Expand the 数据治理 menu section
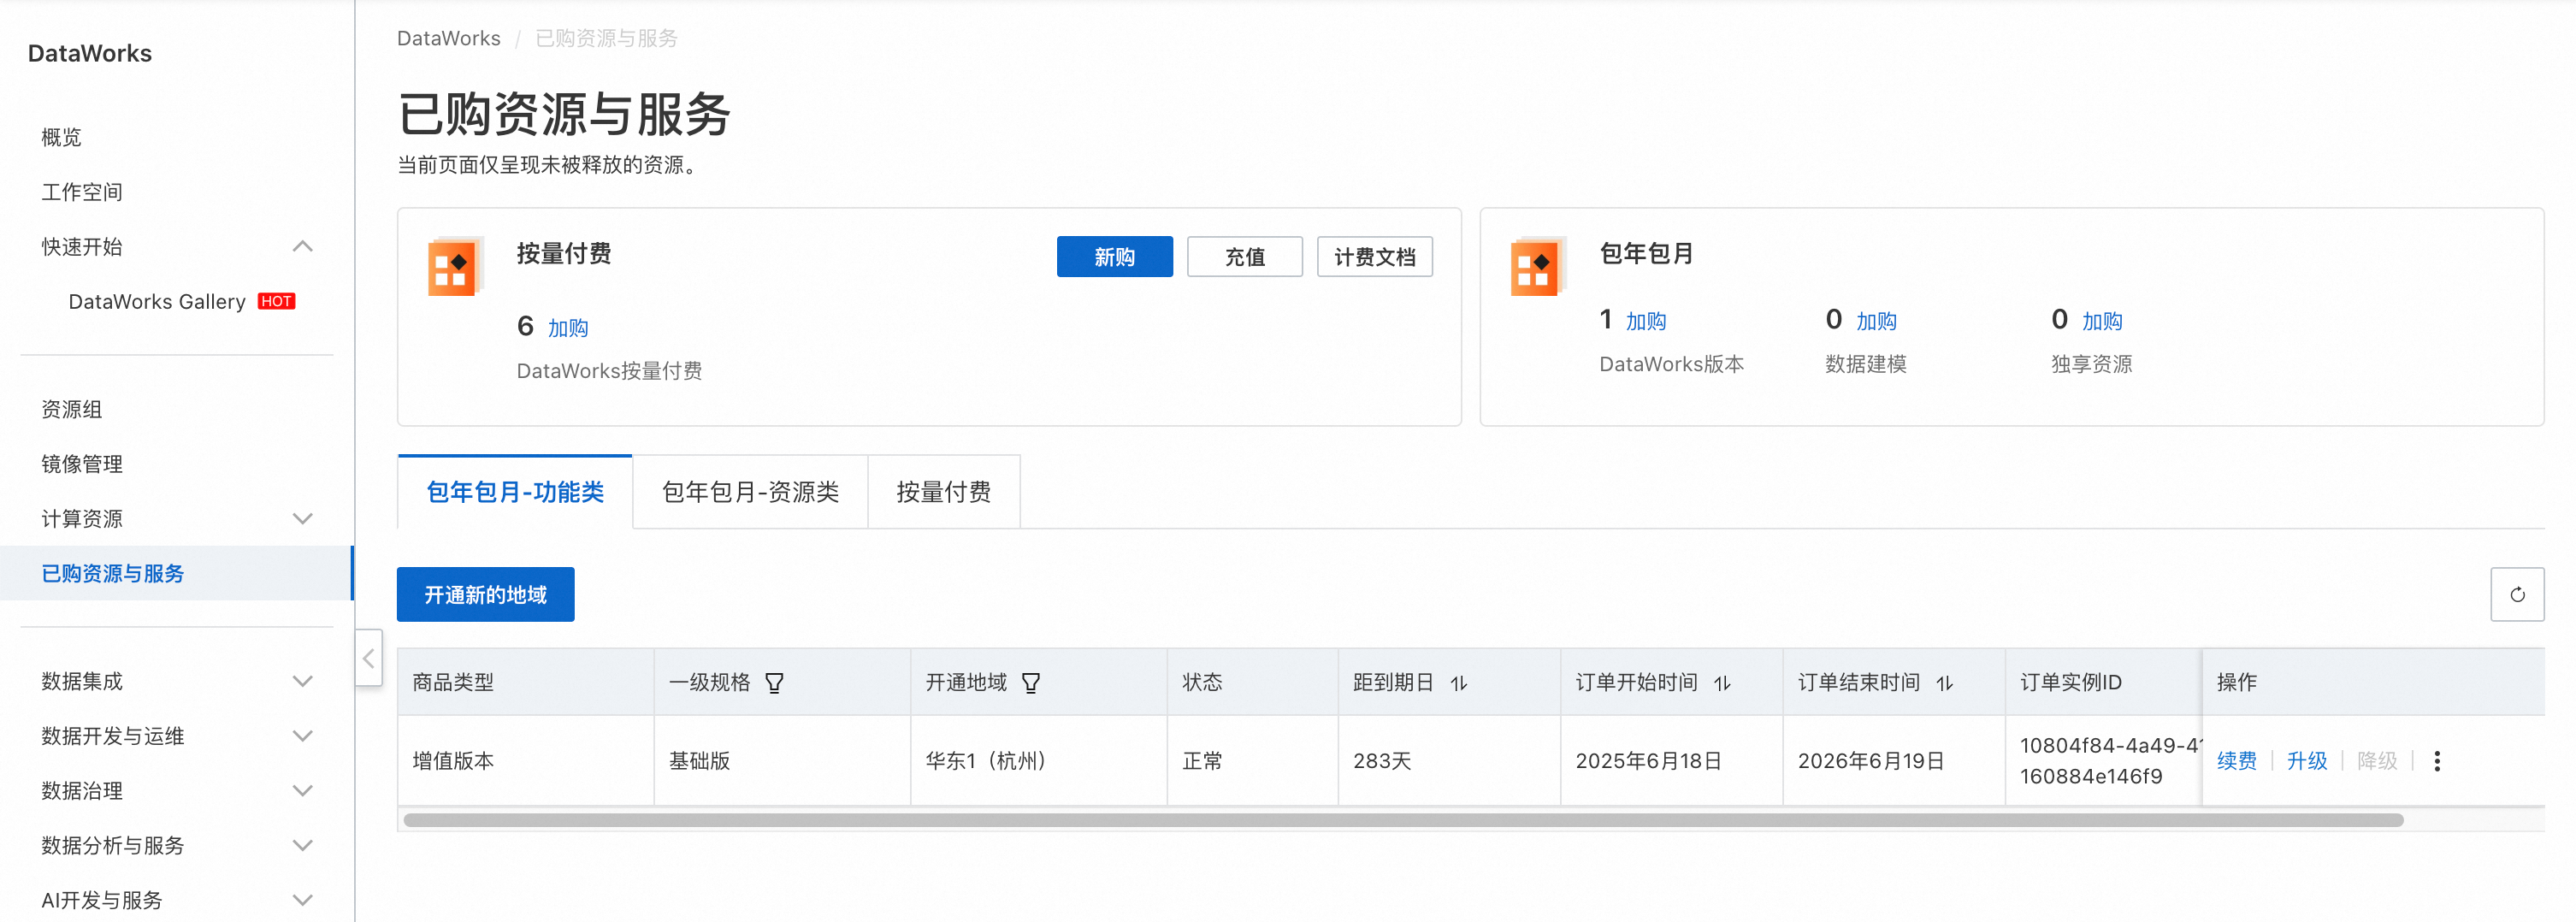2576x922 pixels. point(303,791)
